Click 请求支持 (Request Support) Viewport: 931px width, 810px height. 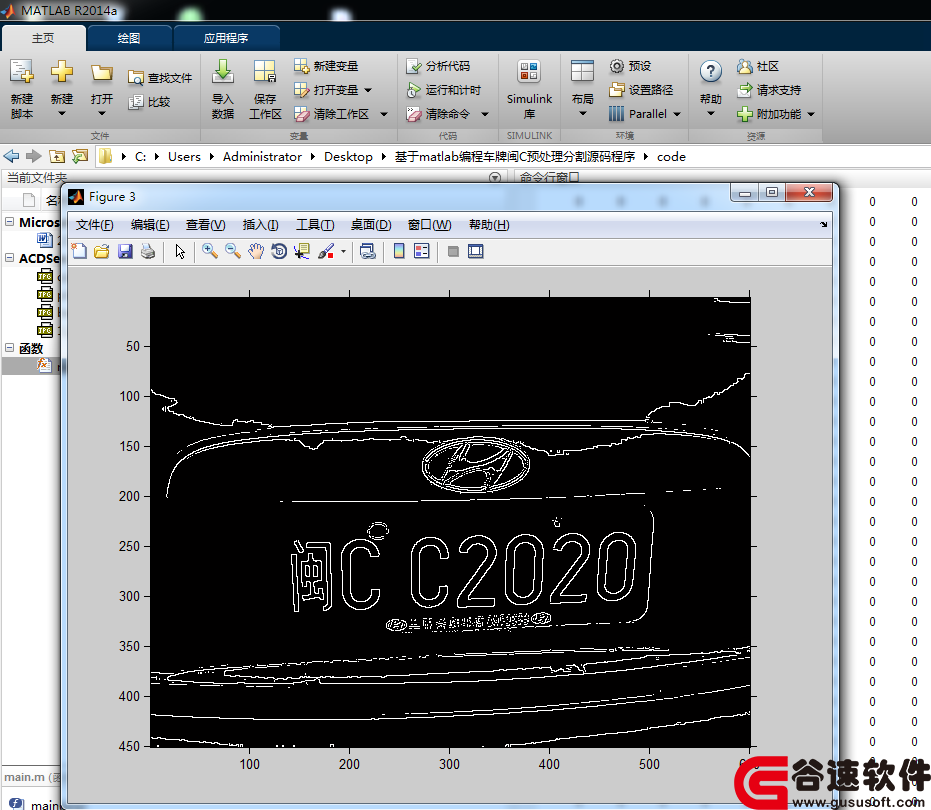click(x=769, y=90)
